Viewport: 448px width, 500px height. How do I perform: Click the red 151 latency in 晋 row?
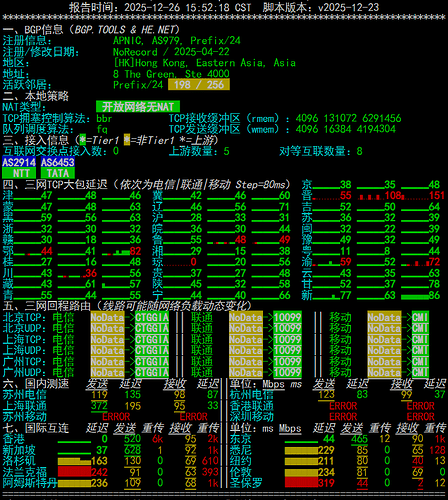coord(437,195)
